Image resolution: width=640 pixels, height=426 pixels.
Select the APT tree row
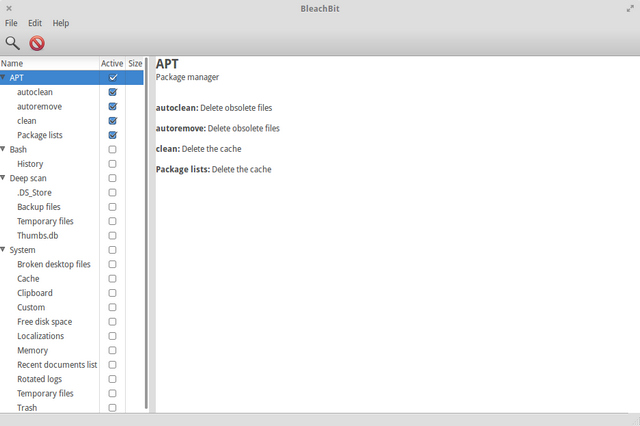coord(72,78)
